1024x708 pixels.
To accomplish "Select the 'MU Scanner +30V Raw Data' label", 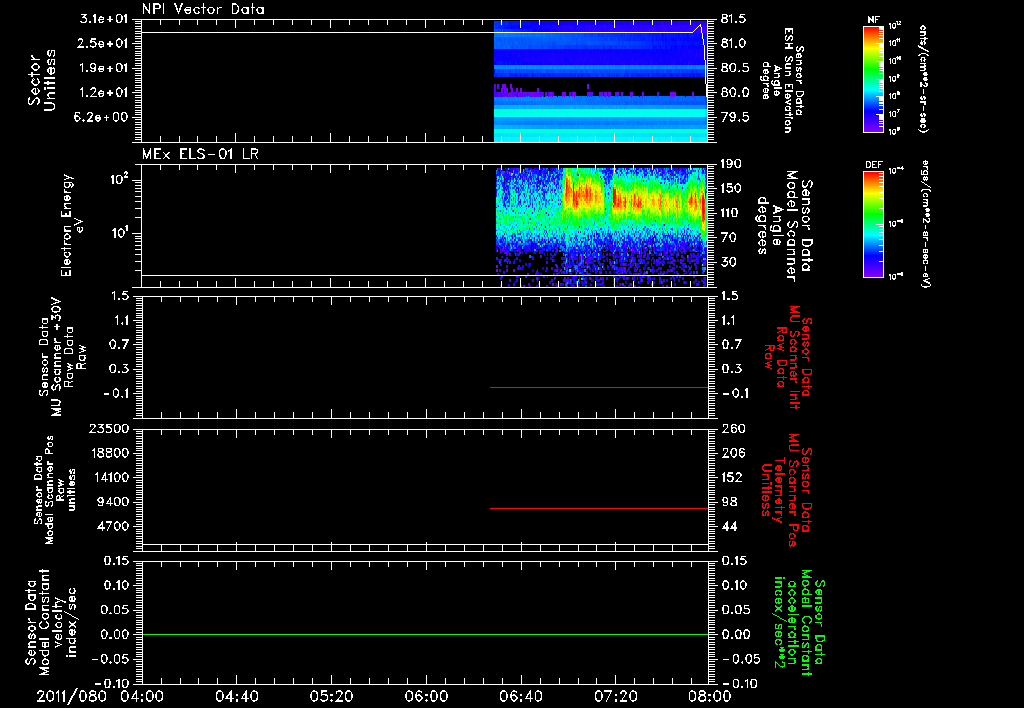I will click(x=61, y=357).
